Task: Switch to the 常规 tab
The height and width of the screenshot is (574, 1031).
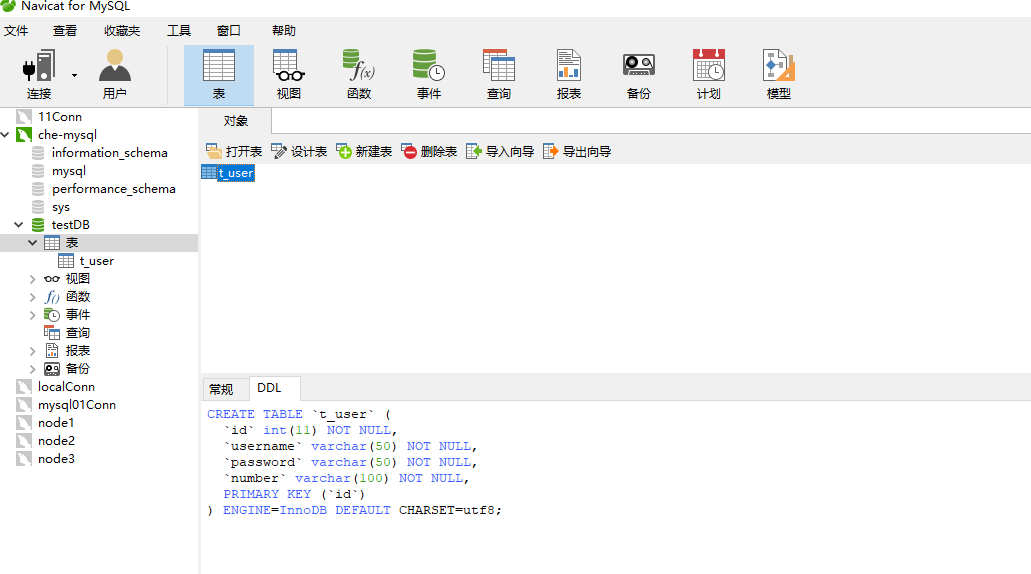Action: pos(221,389)
